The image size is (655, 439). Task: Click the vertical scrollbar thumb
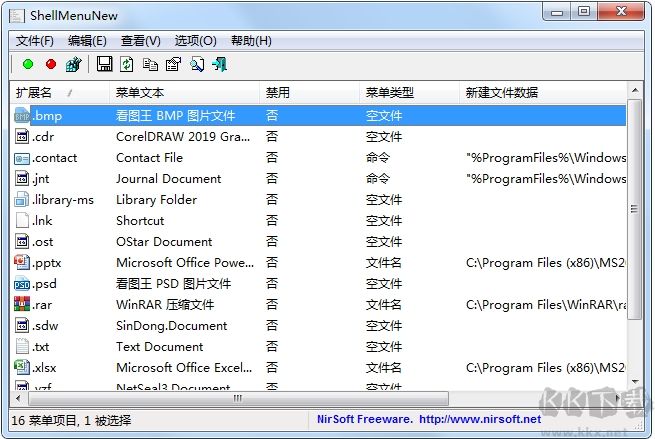tap(635, 209)
